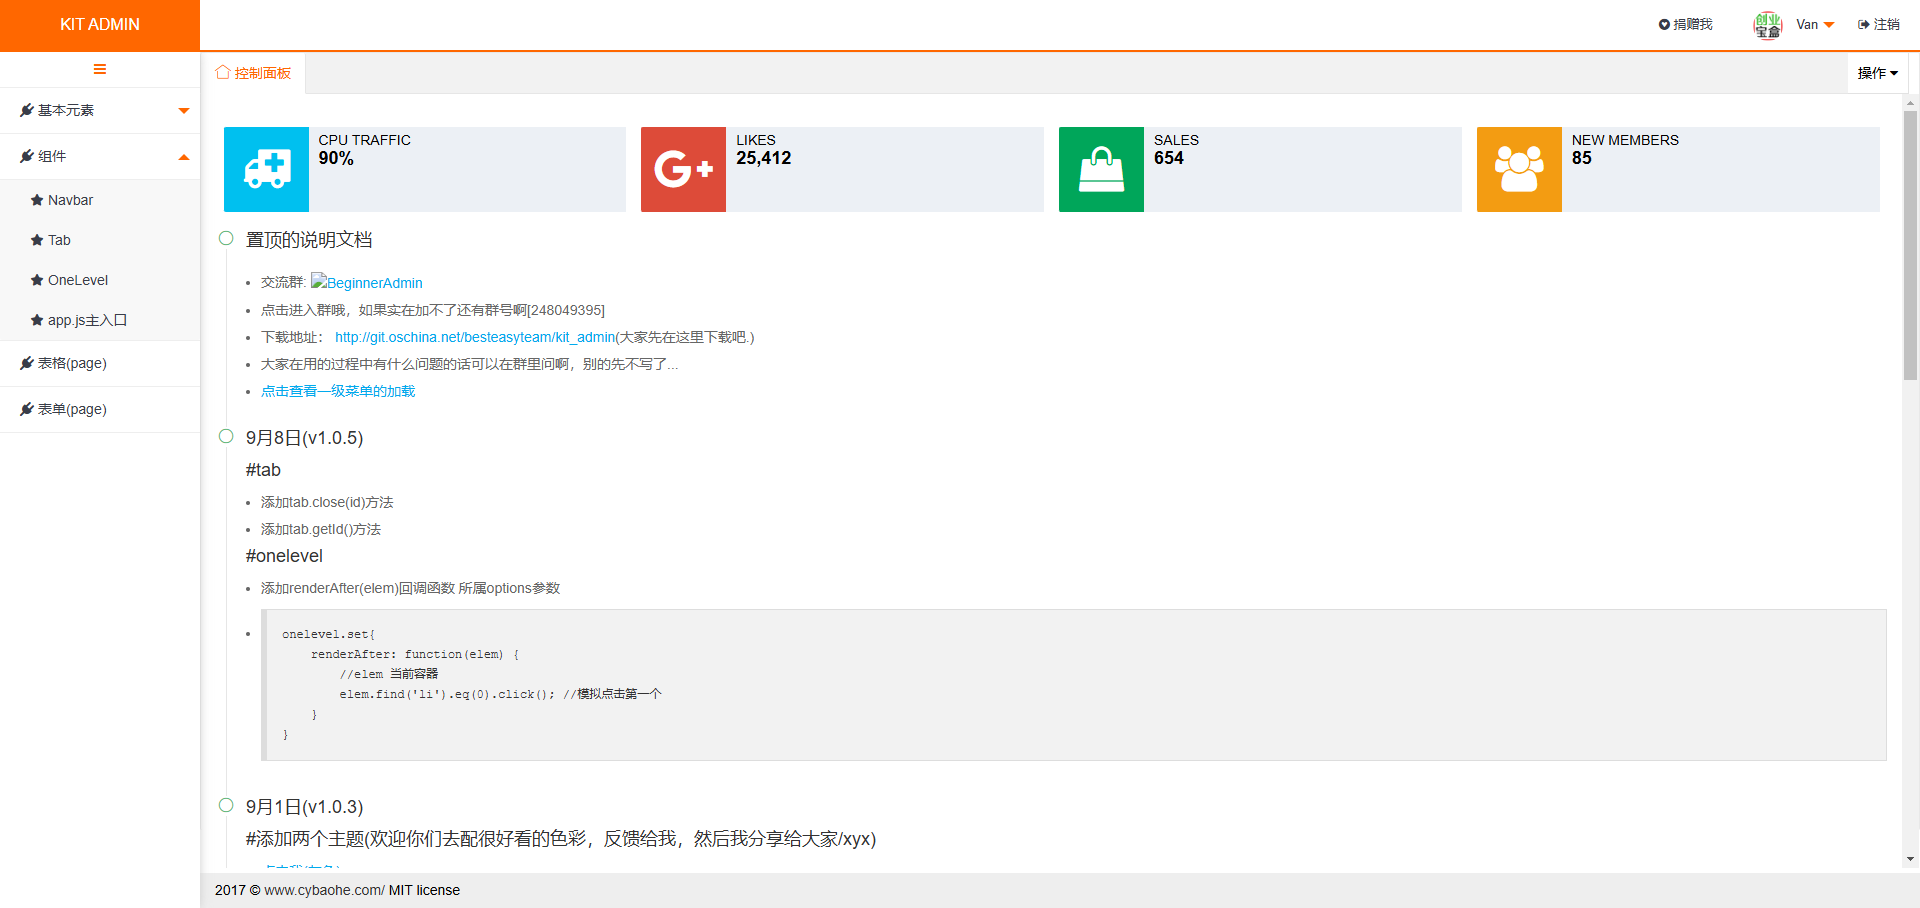Click the broken BeginnerAdmin image icon

coord(319,281)
